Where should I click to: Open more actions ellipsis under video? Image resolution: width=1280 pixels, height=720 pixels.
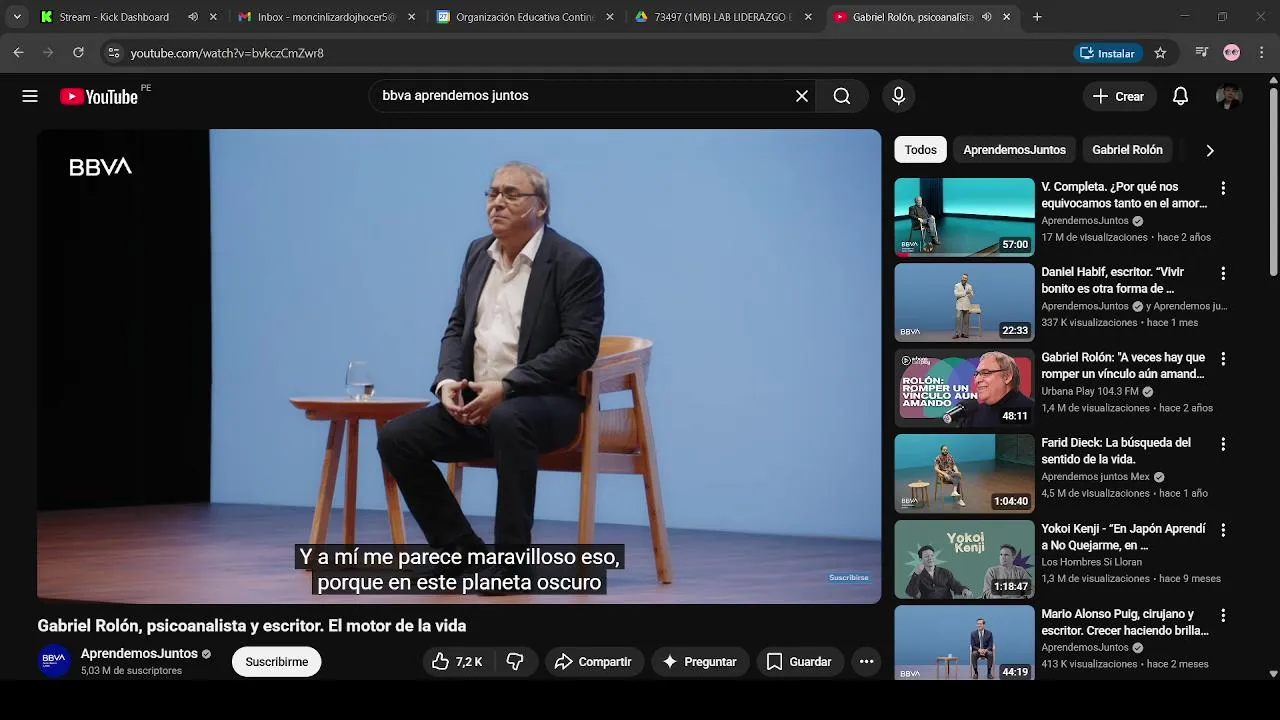pyautogui.click(x=866, y=661)
